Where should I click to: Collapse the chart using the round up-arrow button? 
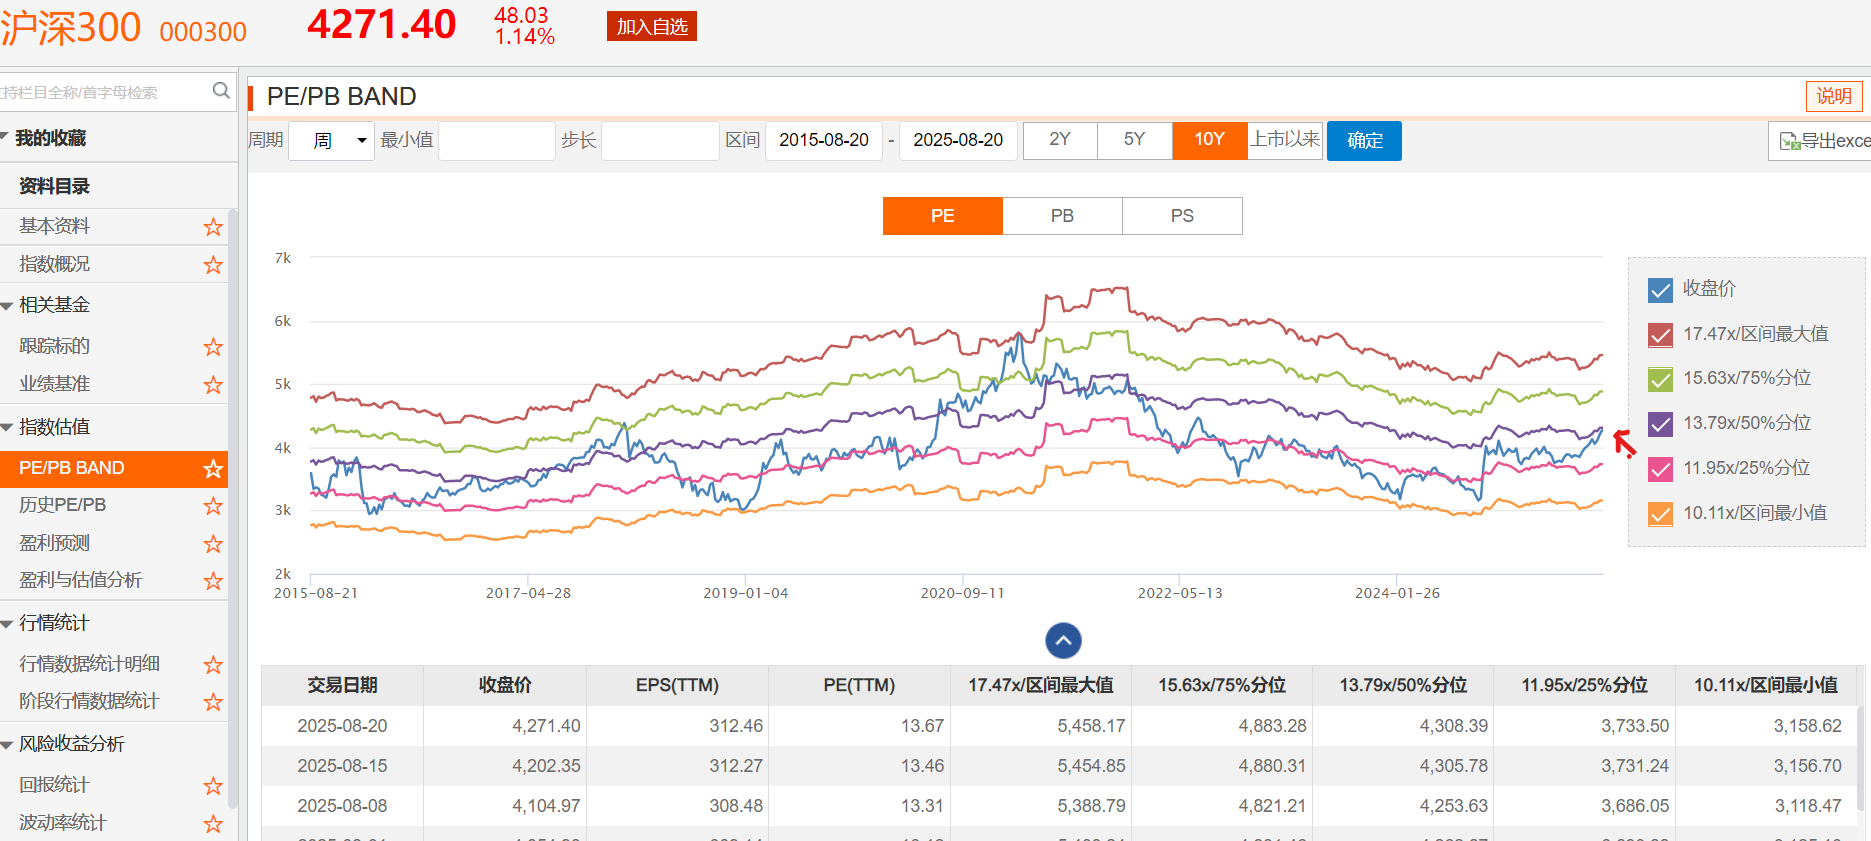(1063, 640)
